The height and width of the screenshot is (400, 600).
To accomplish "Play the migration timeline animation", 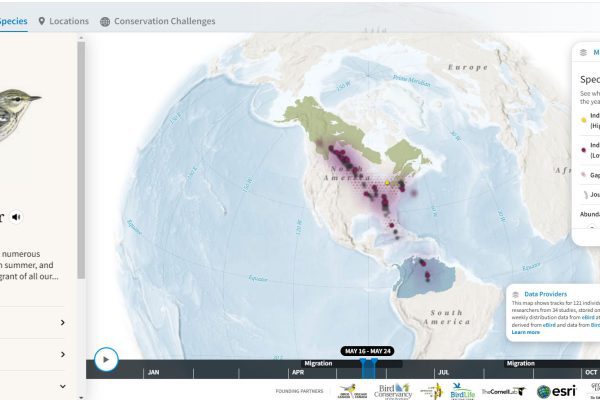I will point(104,358).
